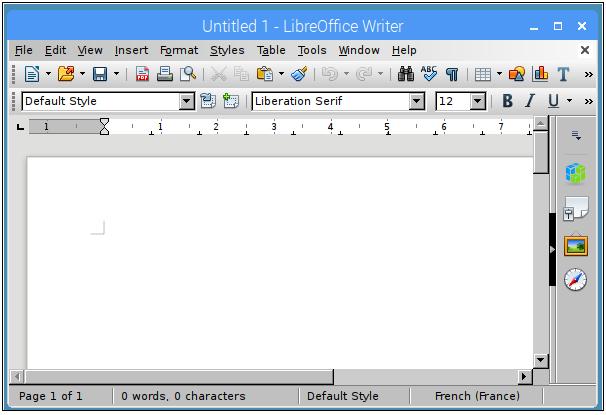The height and width of the screenshot is (415, 606).
Task: Expand the Paste options dropdown arrow
Action: coord(281,73)
